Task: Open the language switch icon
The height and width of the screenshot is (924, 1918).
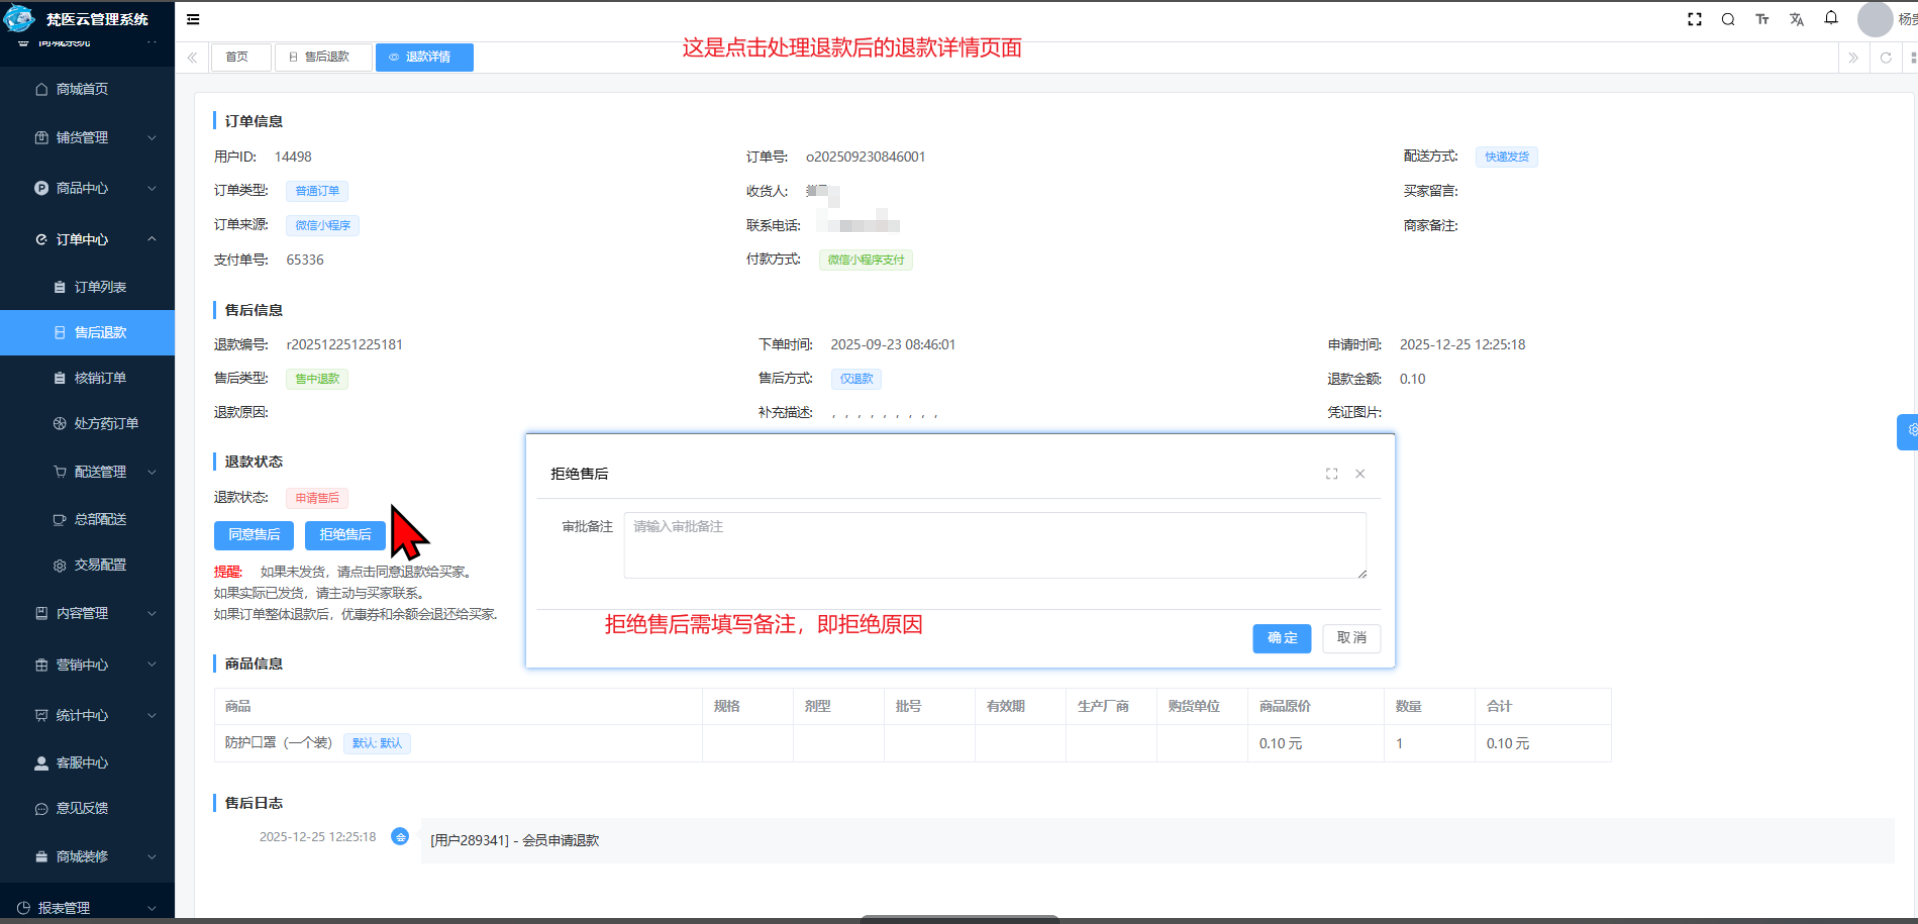Action: click(1796, 19)
